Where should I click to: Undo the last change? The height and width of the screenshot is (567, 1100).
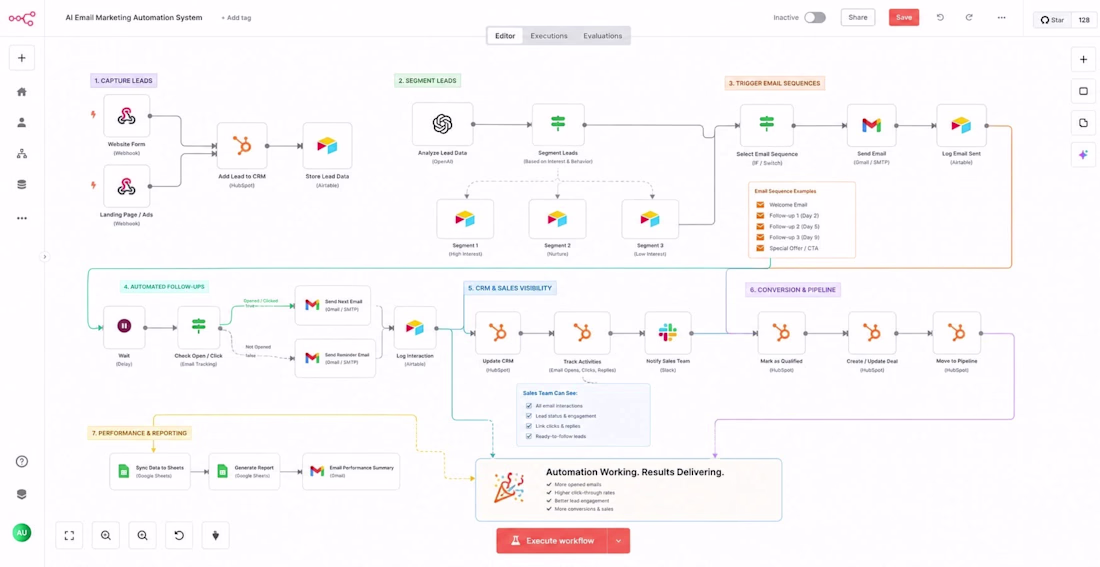940,18
